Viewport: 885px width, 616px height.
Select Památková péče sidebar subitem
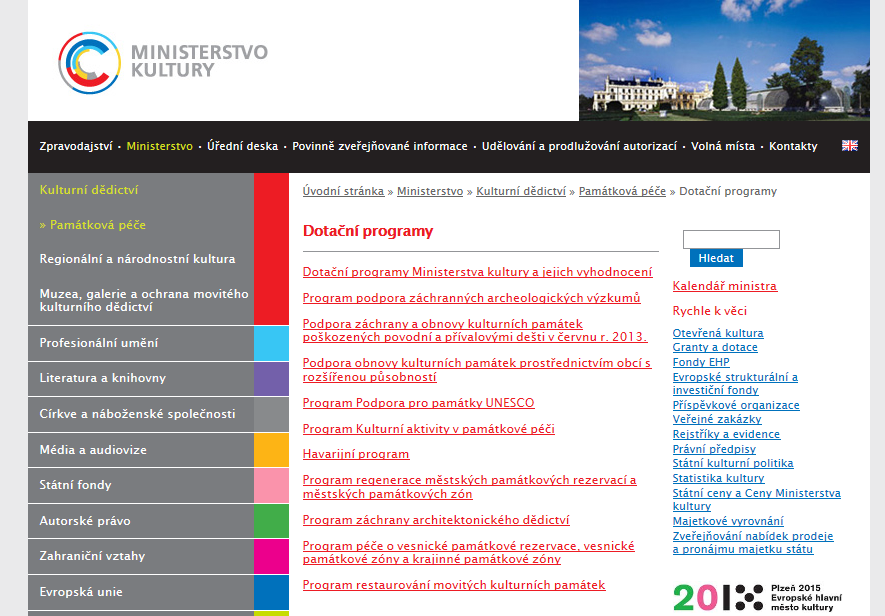pyautogui.click(x=93, y=225)
